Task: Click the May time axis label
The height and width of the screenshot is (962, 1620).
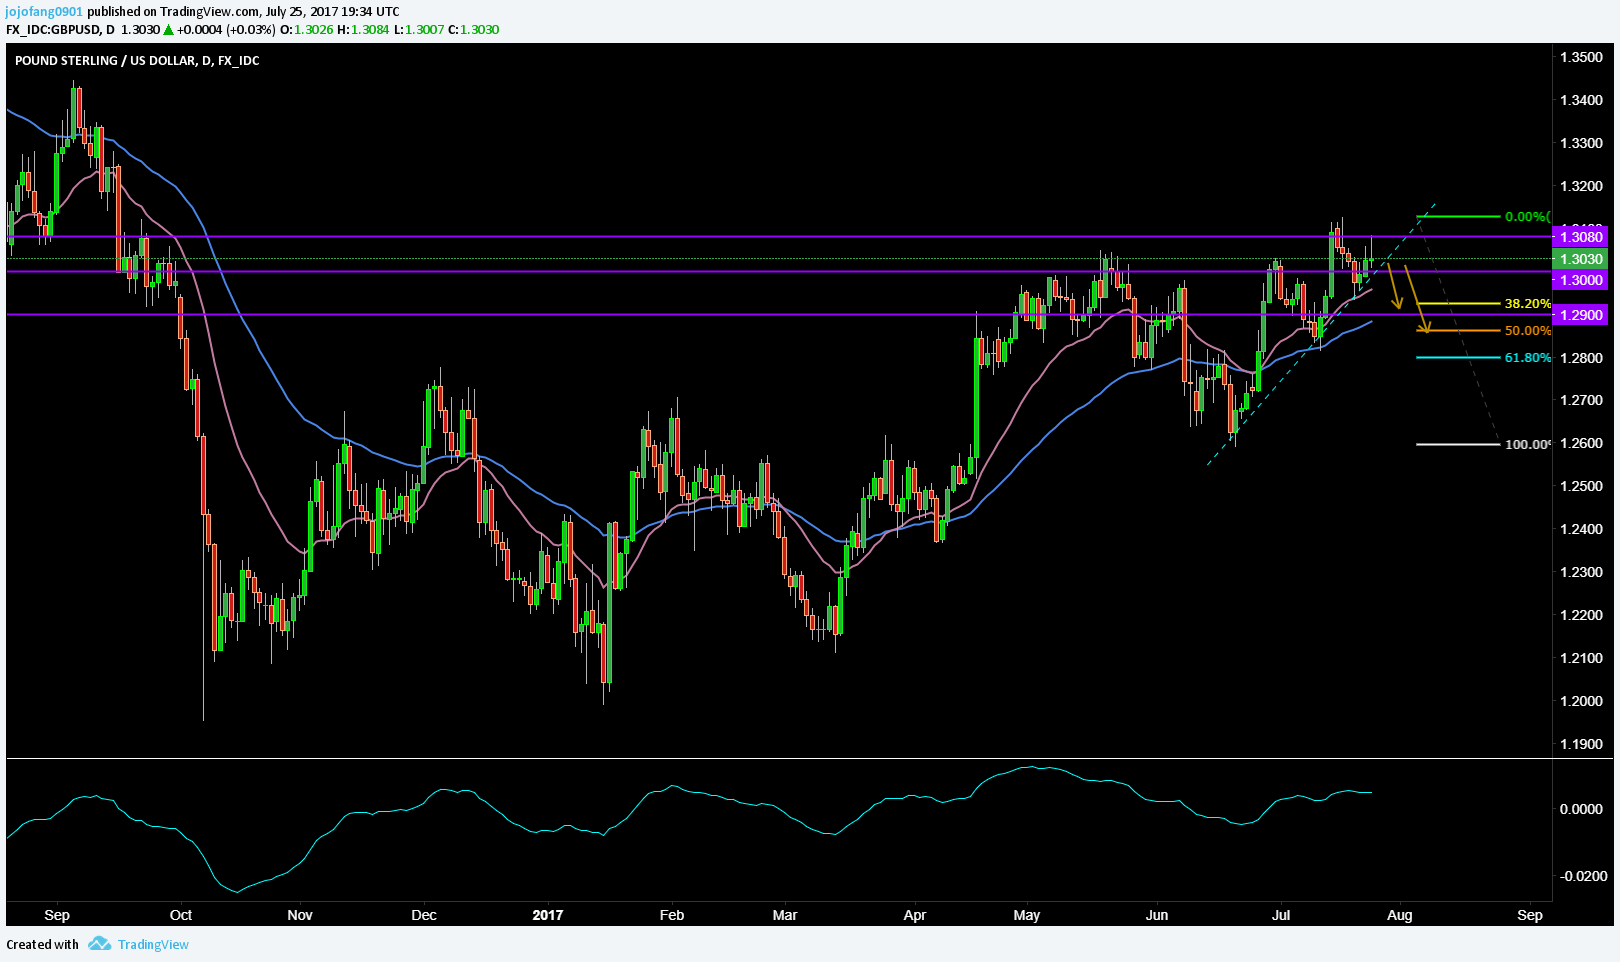Action: (1027, 915)
